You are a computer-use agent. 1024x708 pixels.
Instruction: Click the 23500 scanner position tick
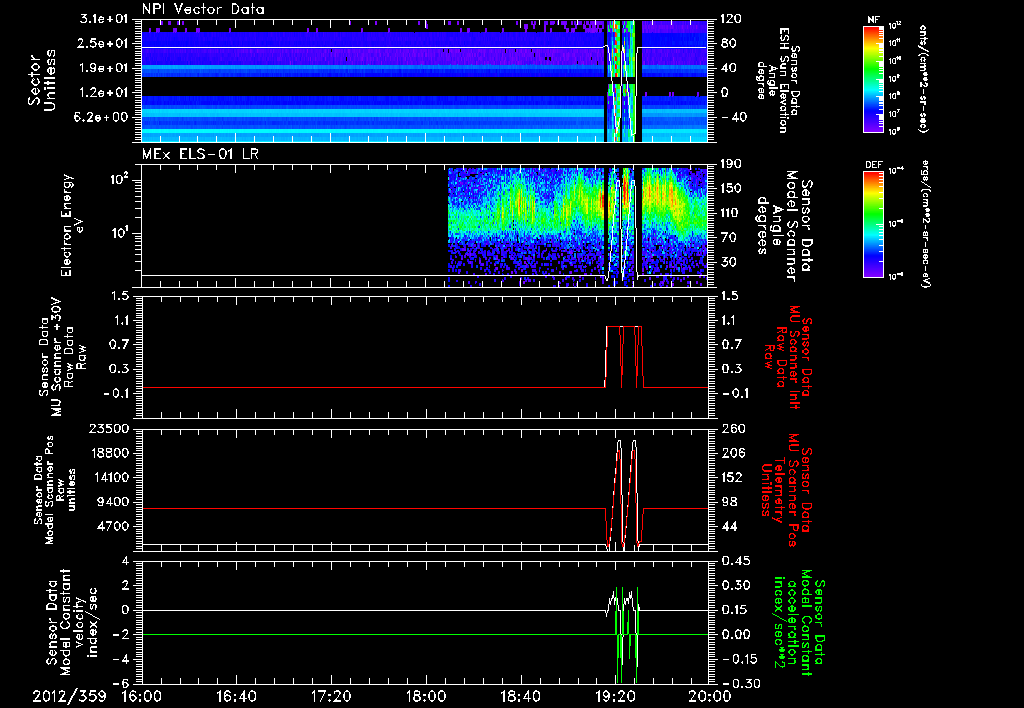click(108, 429)
